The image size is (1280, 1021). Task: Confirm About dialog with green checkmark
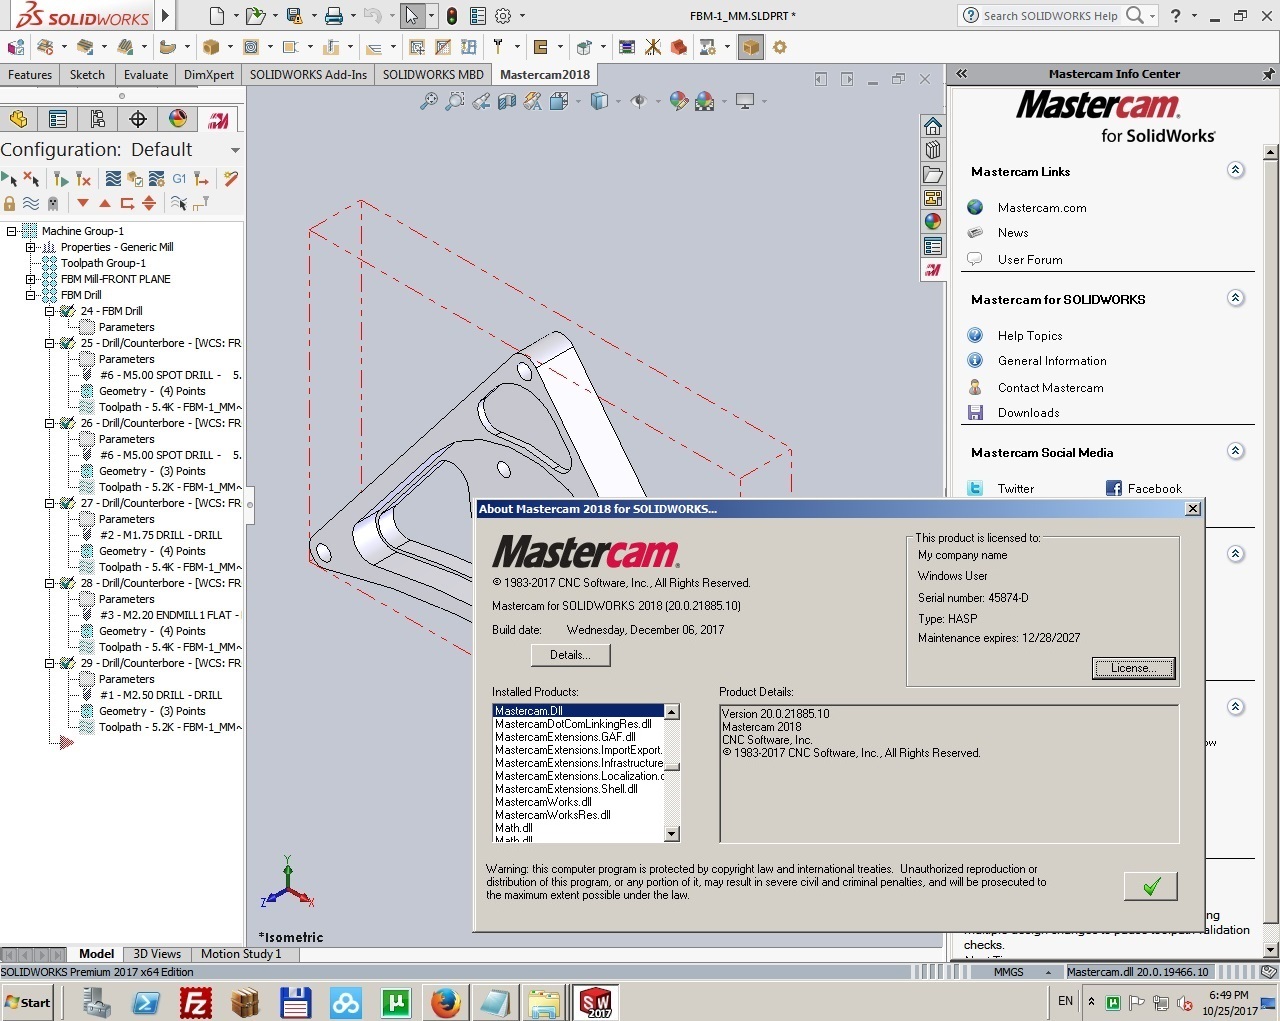pos(1151,886)
